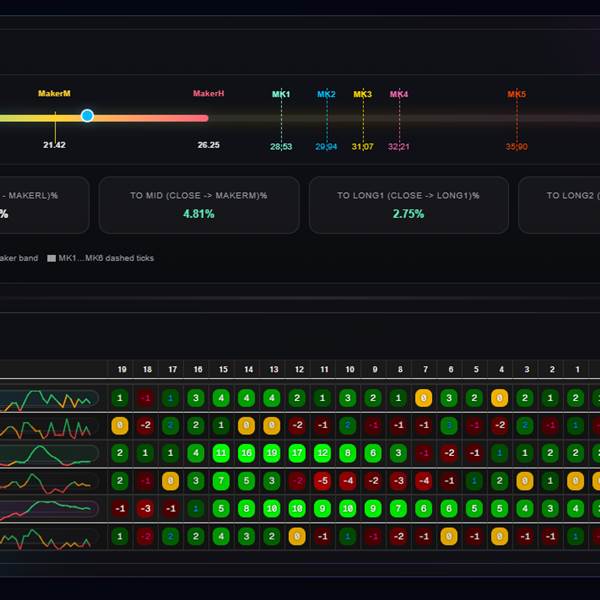
Task: Select the MK1 dashed marker label
Action: tap(281, 94)
